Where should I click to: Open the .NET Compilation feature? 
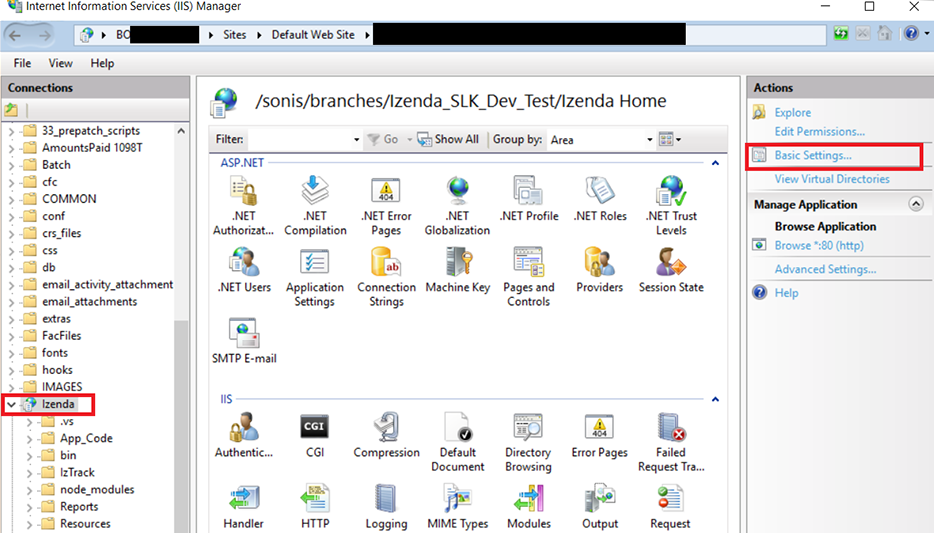pyautogui.click(x=315, y=206)
